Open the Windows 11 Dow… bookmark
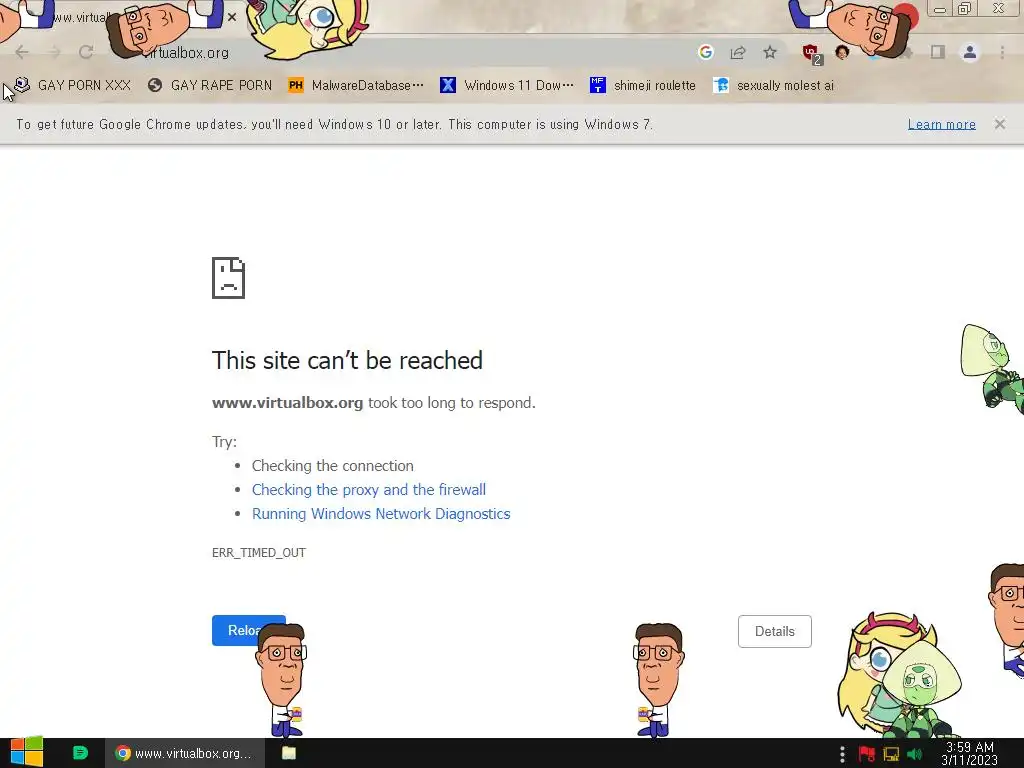 coord(507,85)
